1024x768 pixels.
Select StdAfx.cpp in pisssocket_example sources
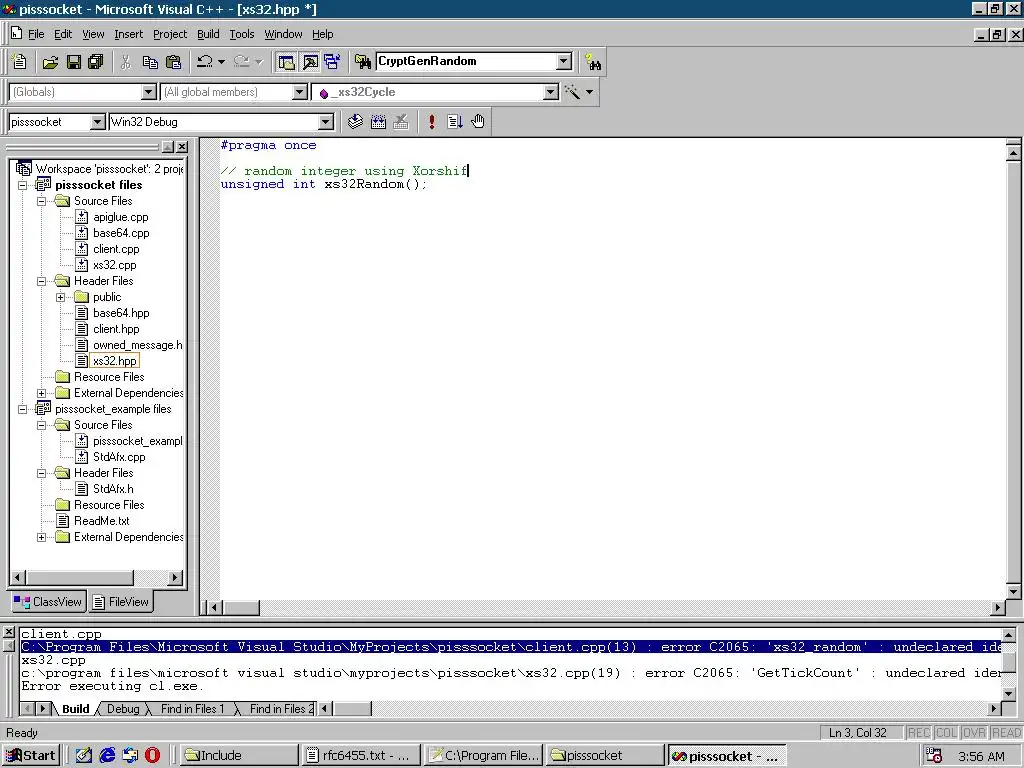pos(119,456)
